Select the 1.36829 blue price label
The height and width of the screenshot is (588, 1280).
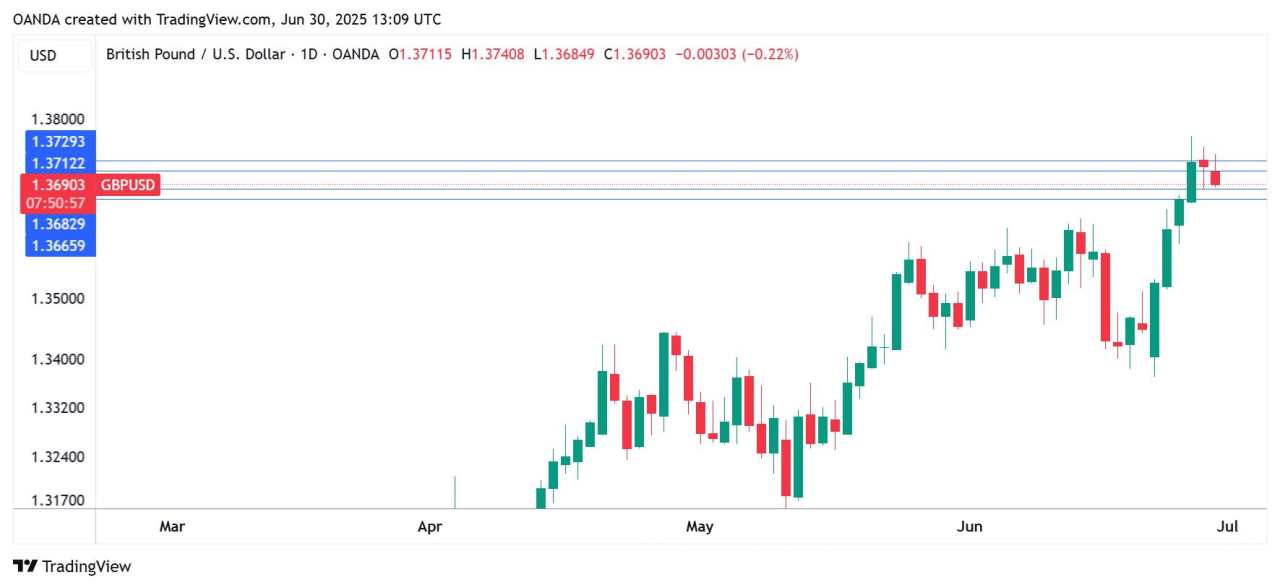[59, 224]
